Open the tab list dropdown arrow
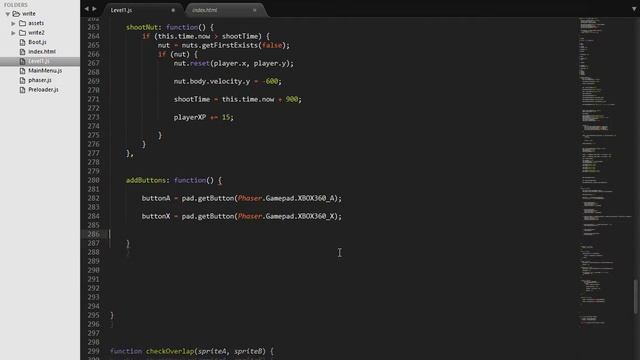The height and width of the screenshot is (360, 640). [x=634, y=9]
